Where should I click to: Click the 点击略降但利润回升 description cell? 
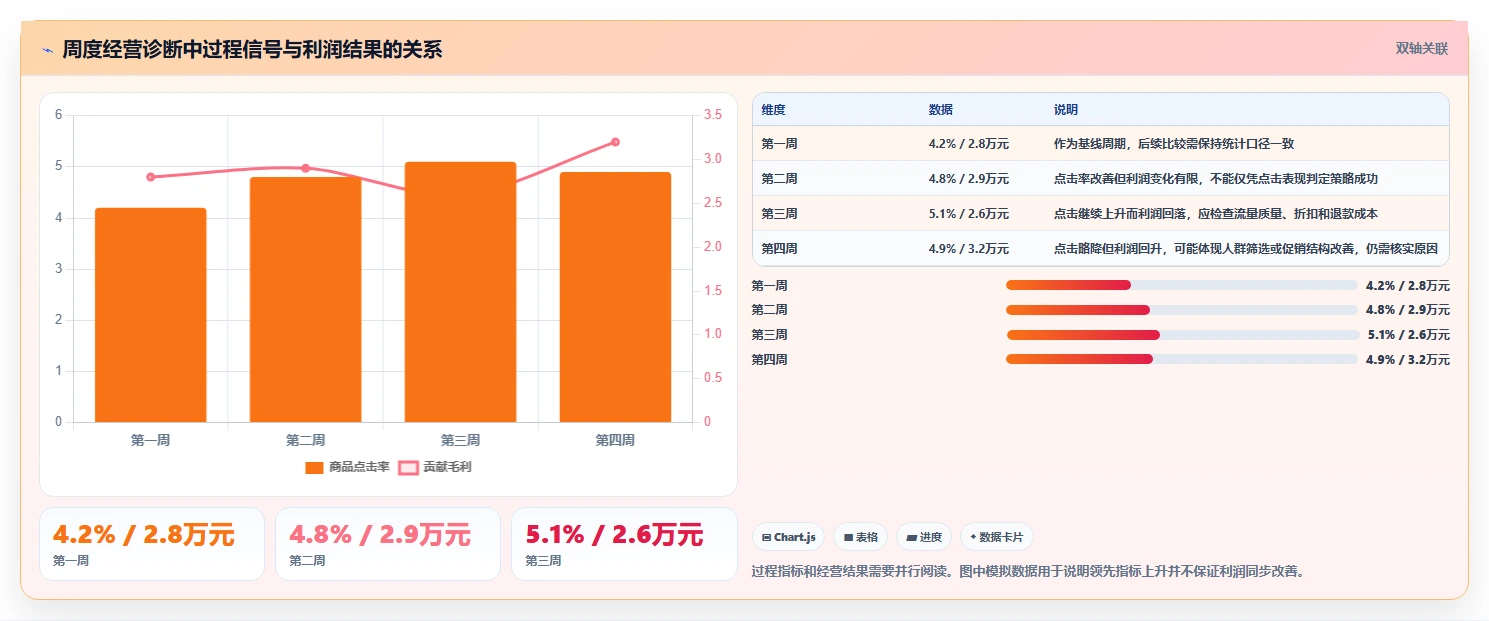coord(1246,249)
